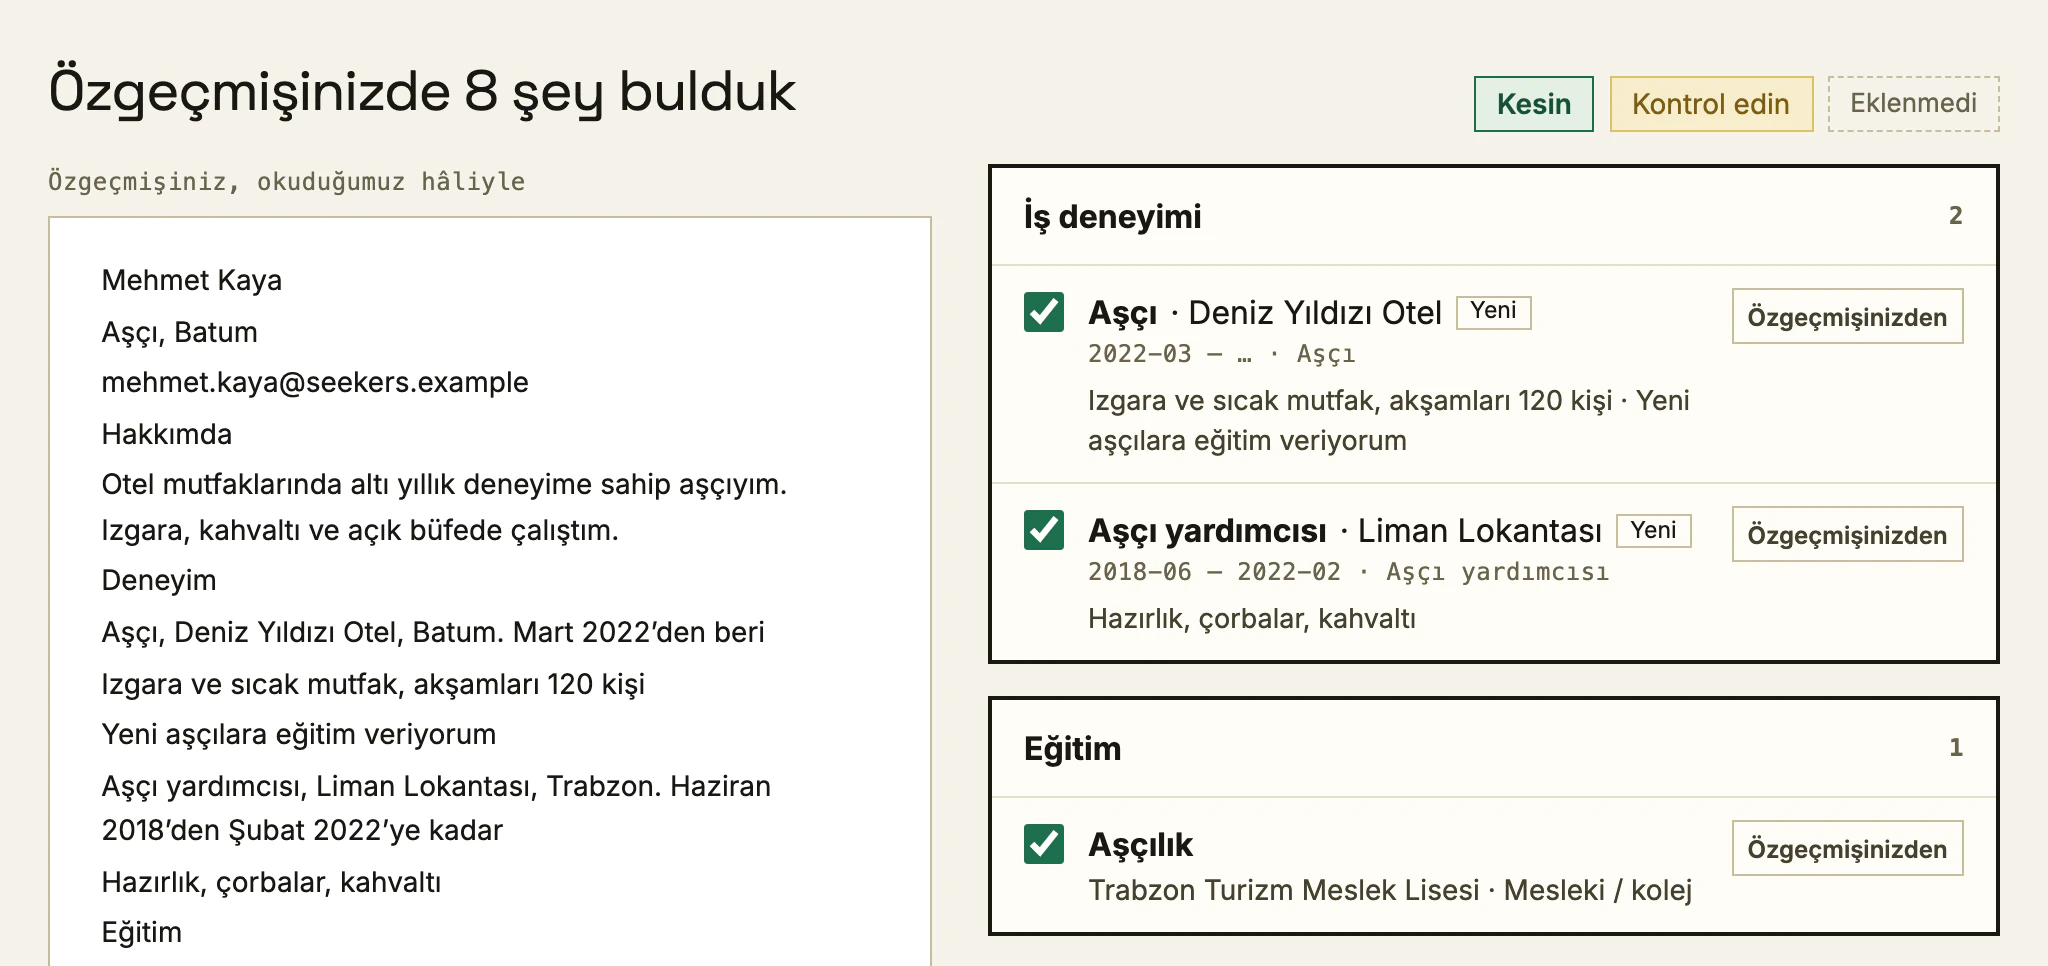
Task: Uncheck the Aşçı yardımcısı at Liman Lokantası checkbox
Action: [x=1044, y=530]
